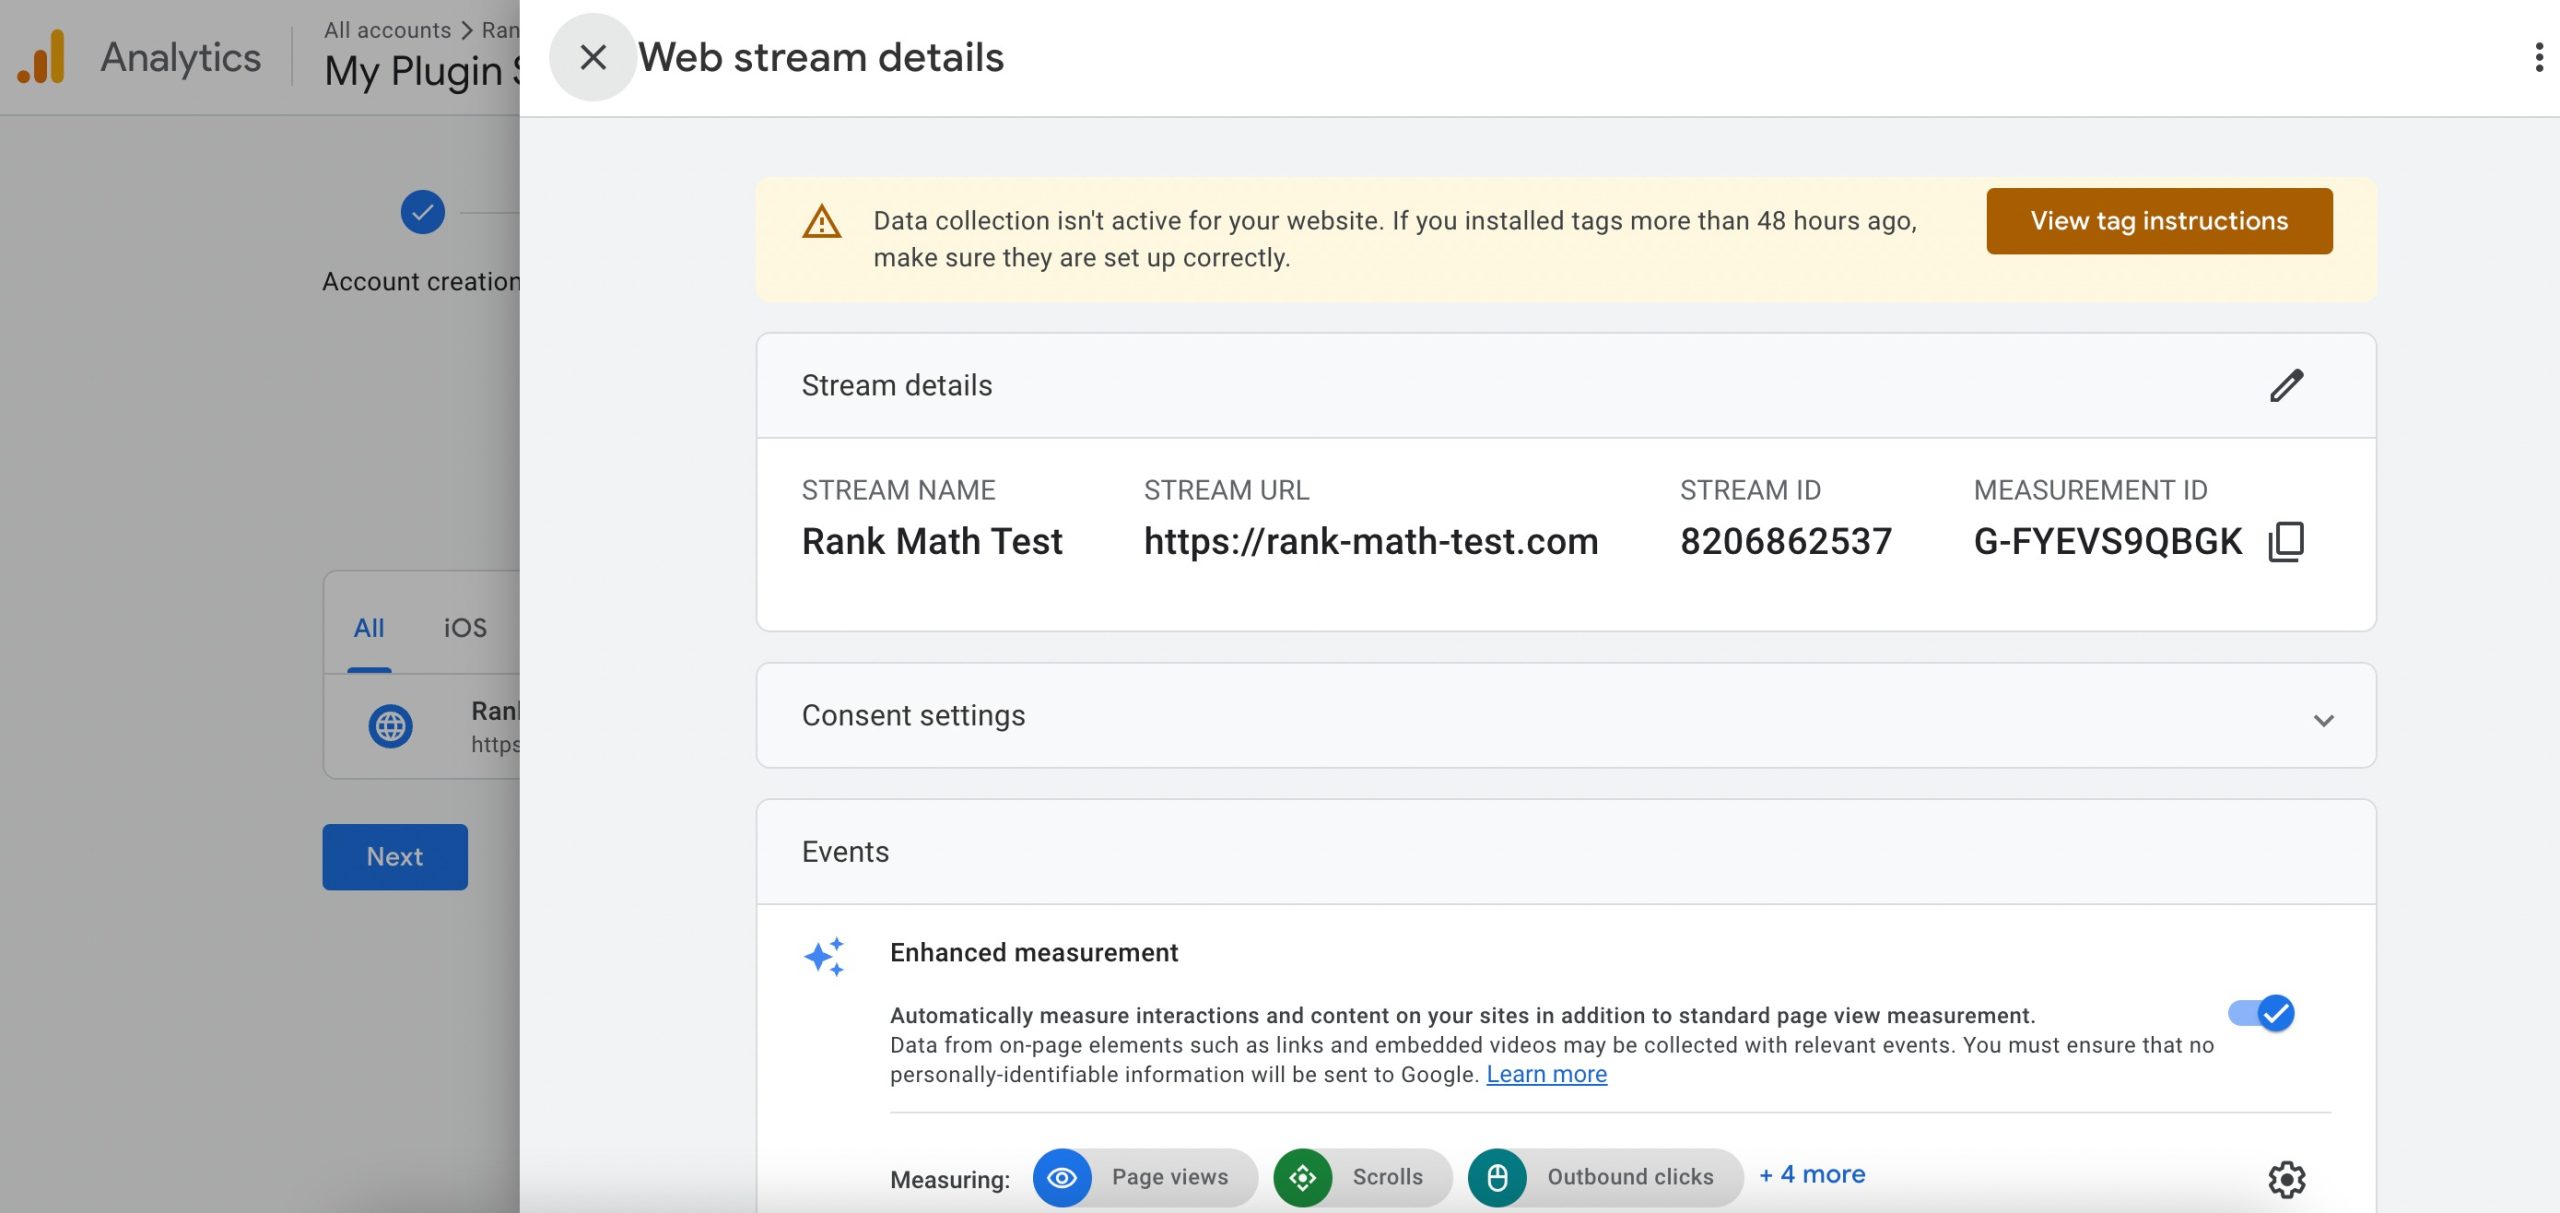Select the All tab in background page
Viewport: 2560px width, 1213px height.
coord(369,628)
